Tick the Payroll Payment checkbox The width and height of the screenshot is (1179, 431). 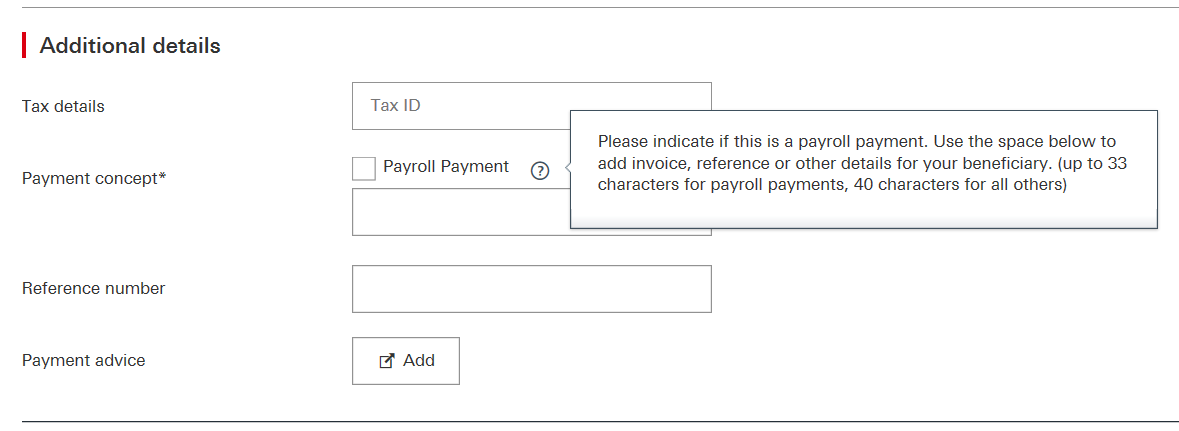pyautogui.click(x=364, y=168)
